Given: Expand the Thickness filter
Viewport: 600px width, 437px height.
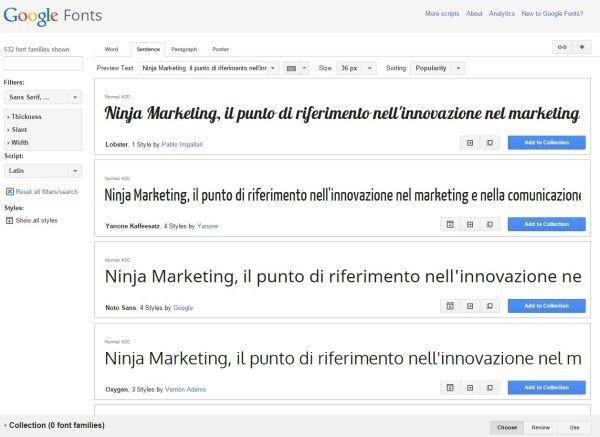Looking at the screenshot, I should [24, 117].
